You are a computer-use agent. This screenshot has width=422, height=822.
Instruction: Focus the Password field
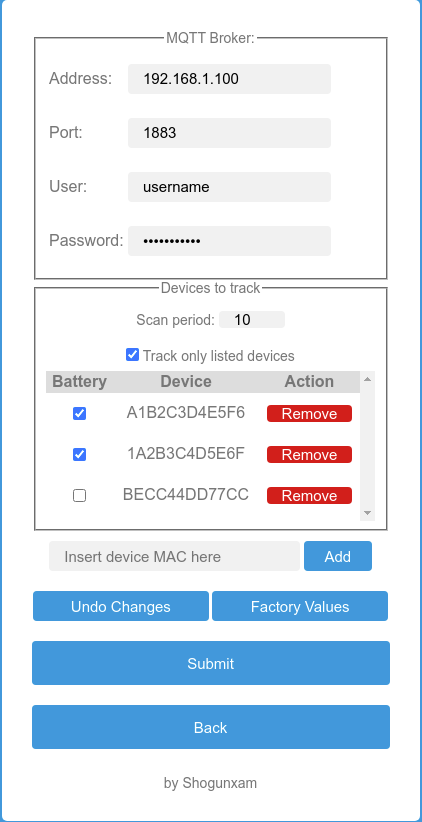click(x=229, y=241)
